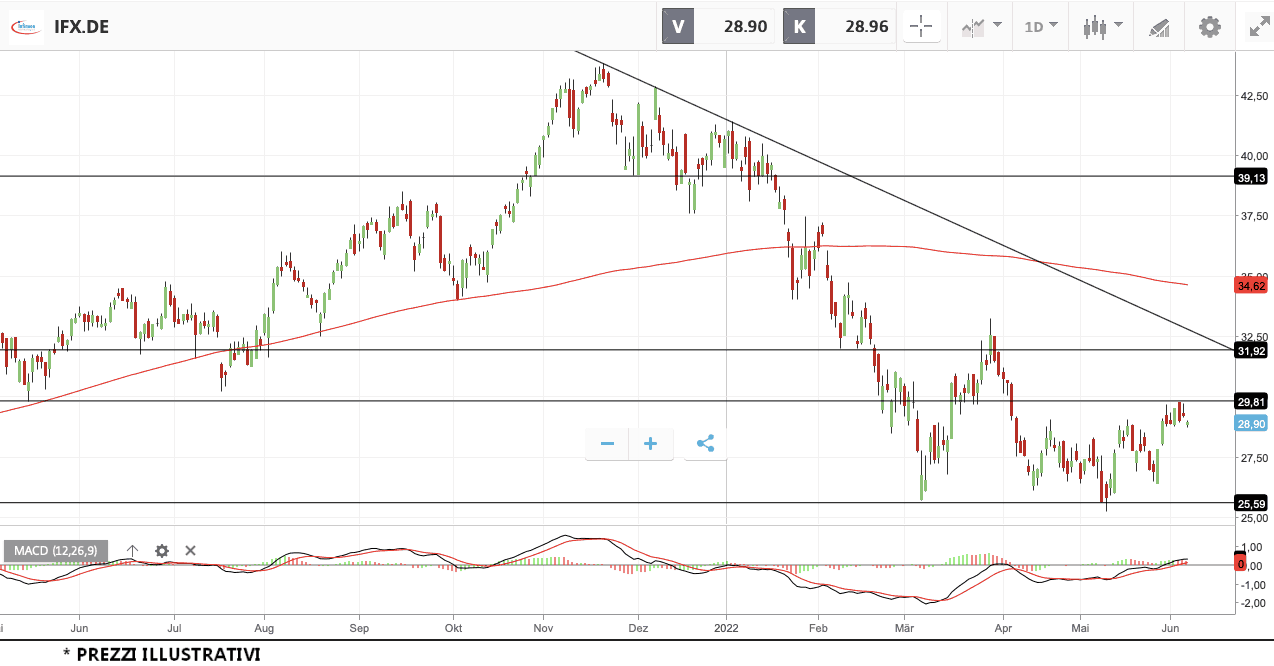Select the 25,59 horizontal line price label
1274x666 pixels.
coord(1252,503)
